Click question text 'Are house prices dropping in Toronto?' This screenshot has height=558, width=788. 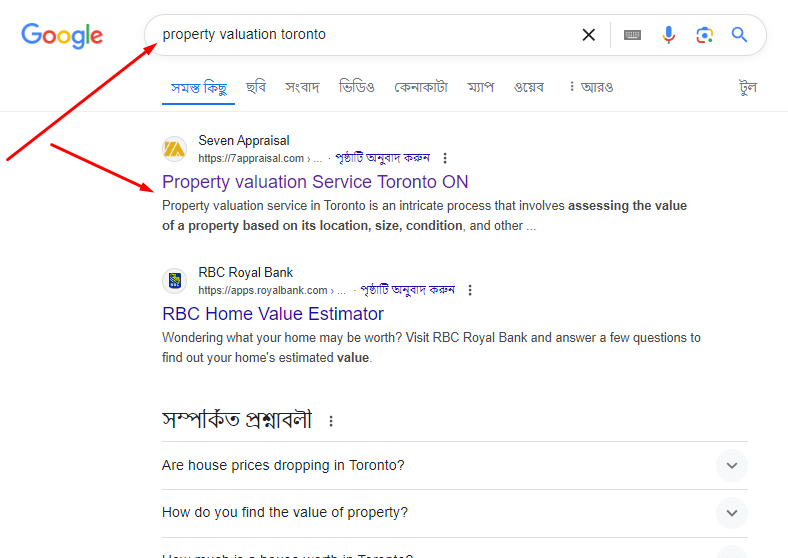tap(283, 466)
